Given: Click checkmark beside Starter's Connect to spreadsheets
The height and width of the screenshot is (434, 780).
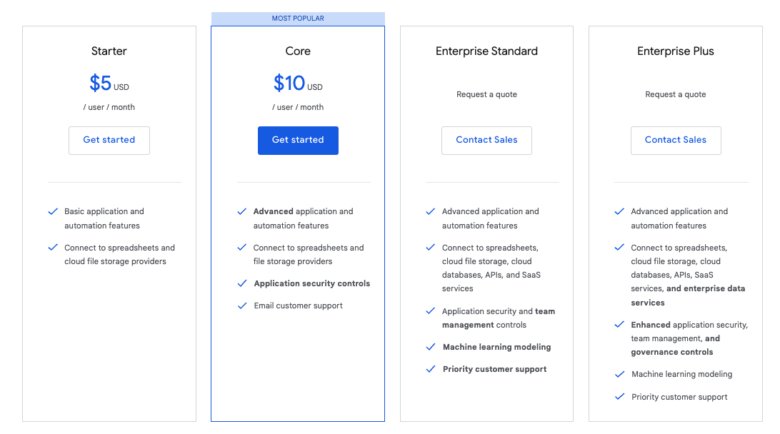Looking at the screenshot, I should (53, 247).
